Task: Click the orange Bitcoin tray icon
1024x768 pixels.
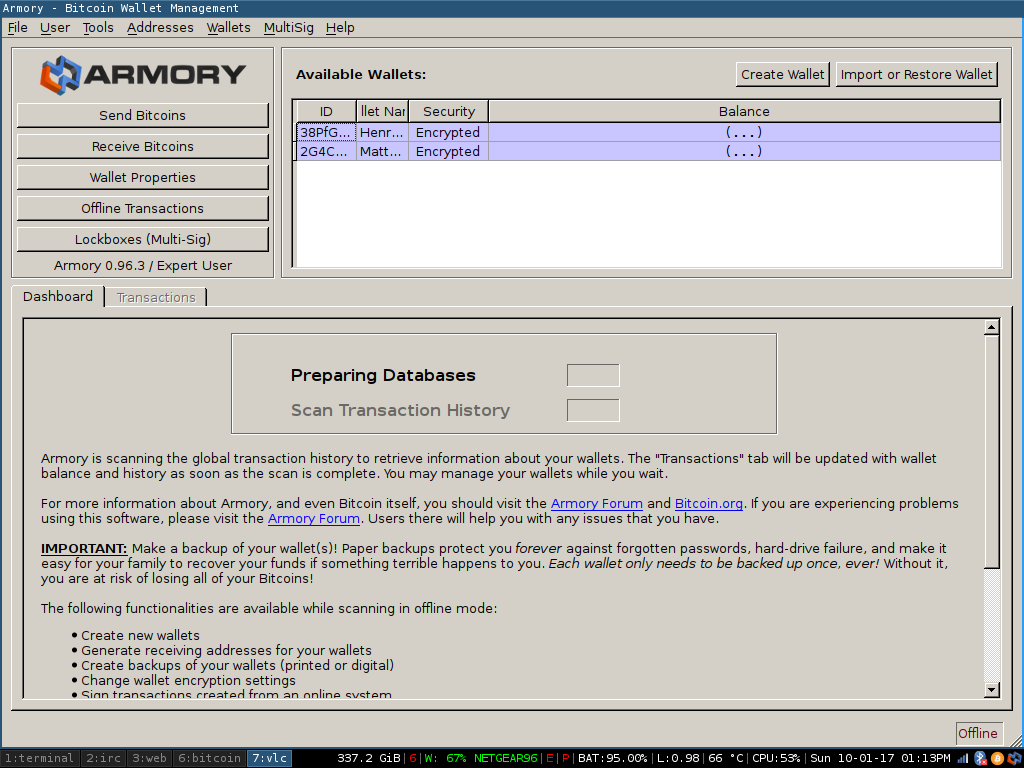Action: click(x=997, y=758)
